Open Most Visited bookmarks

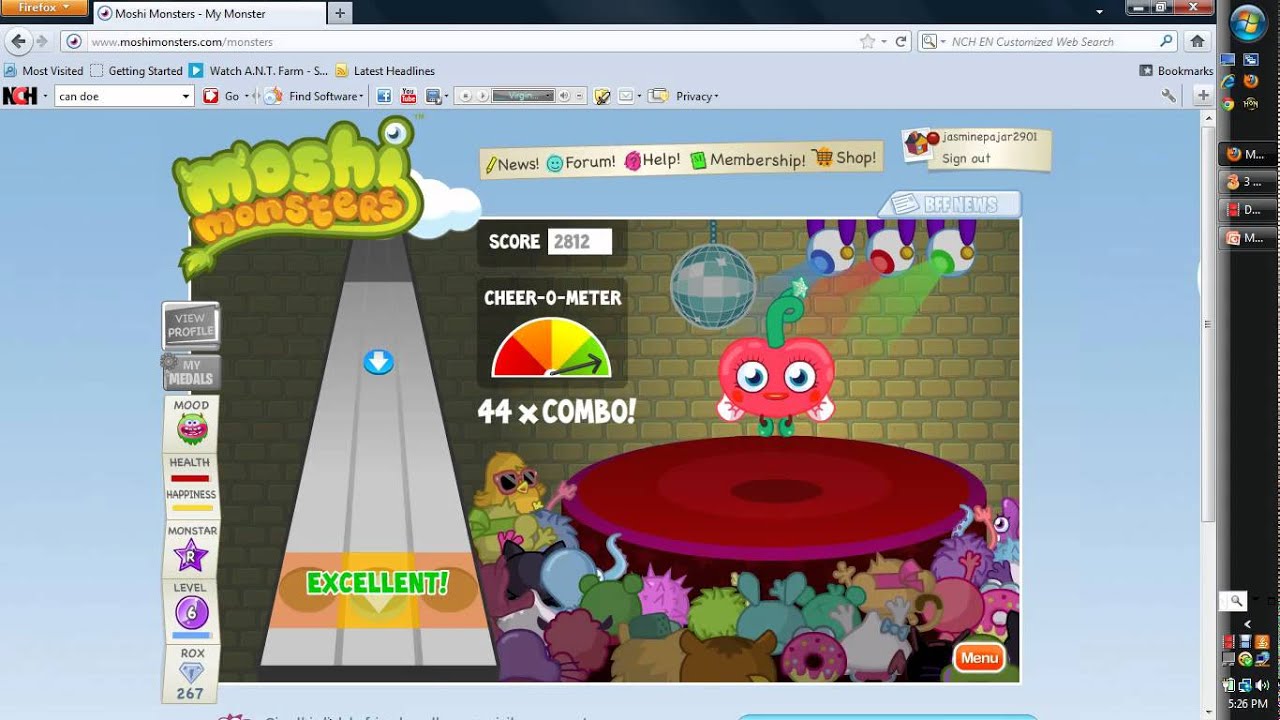(44, 71)
